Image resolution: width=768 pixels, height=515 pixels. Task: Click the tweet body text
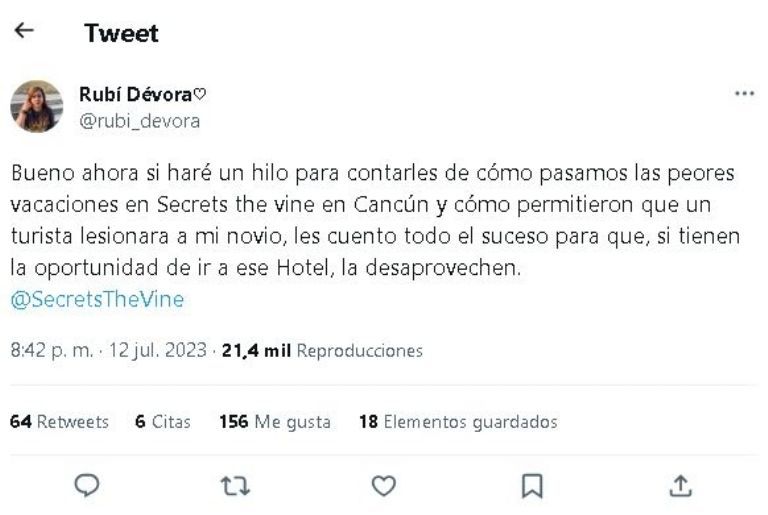[x=375, y=221]
